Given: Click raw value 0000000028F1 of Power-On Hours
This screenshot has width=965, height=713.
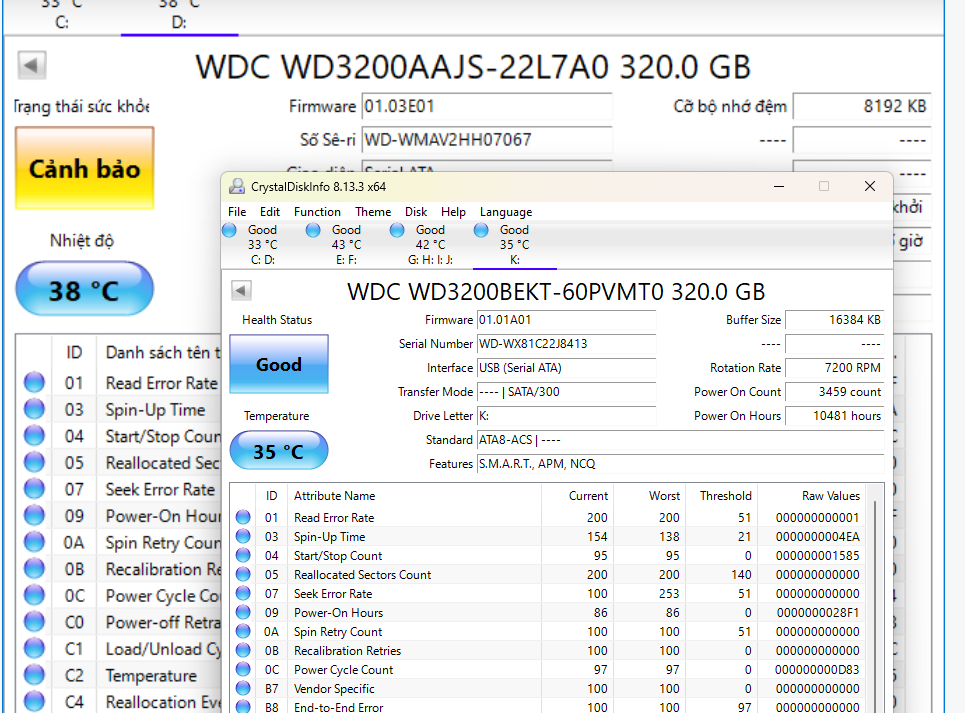Looking at the screenshot, I should (x=817, y=613).
